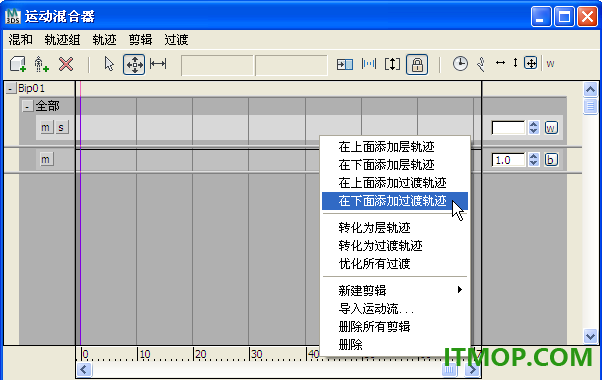
Task: Select the 全部 trackgroup label
Action: pos(47,106)
